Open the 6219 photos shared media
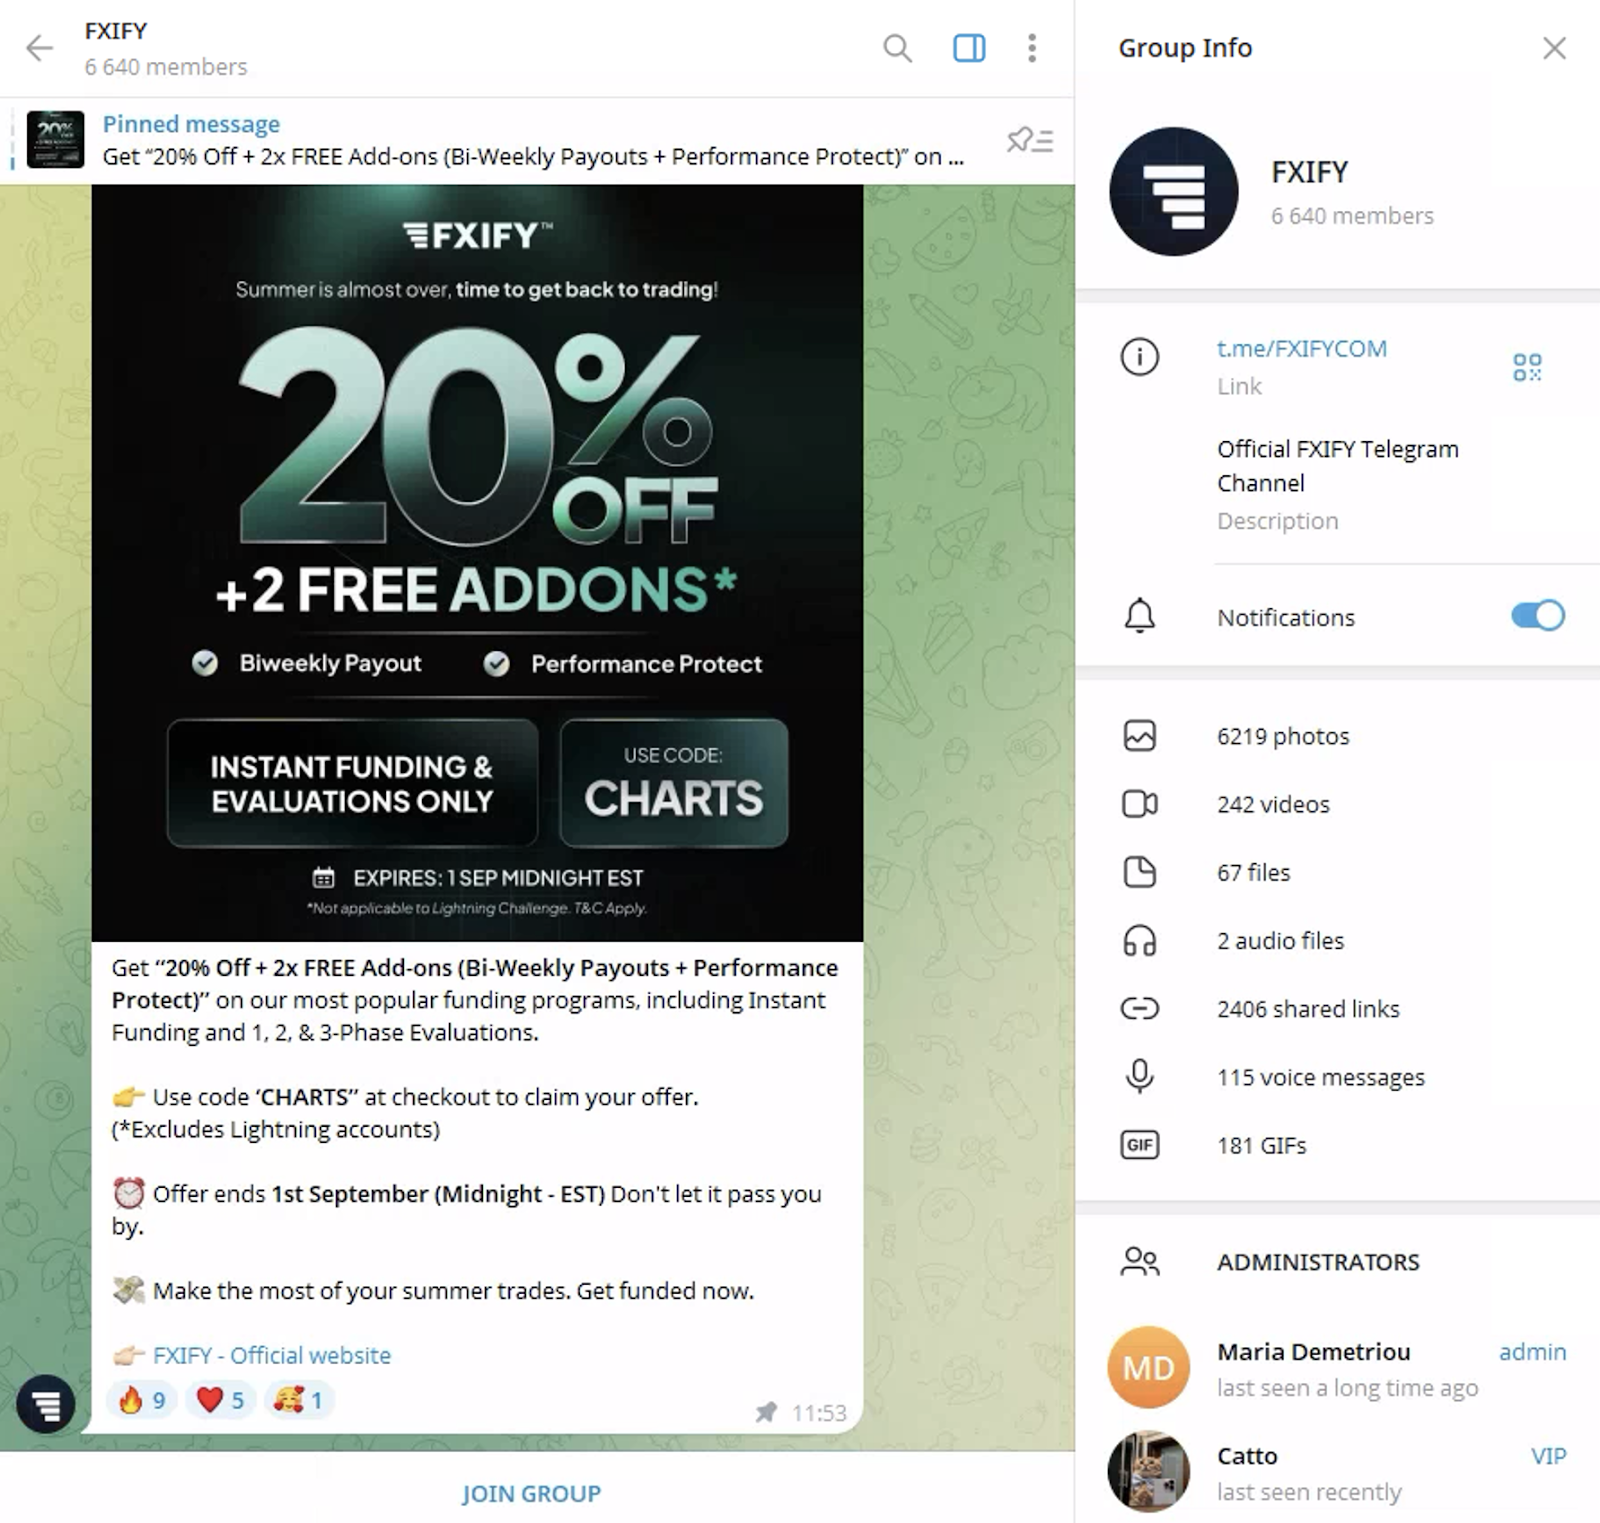 click(x=1337, y=736)
